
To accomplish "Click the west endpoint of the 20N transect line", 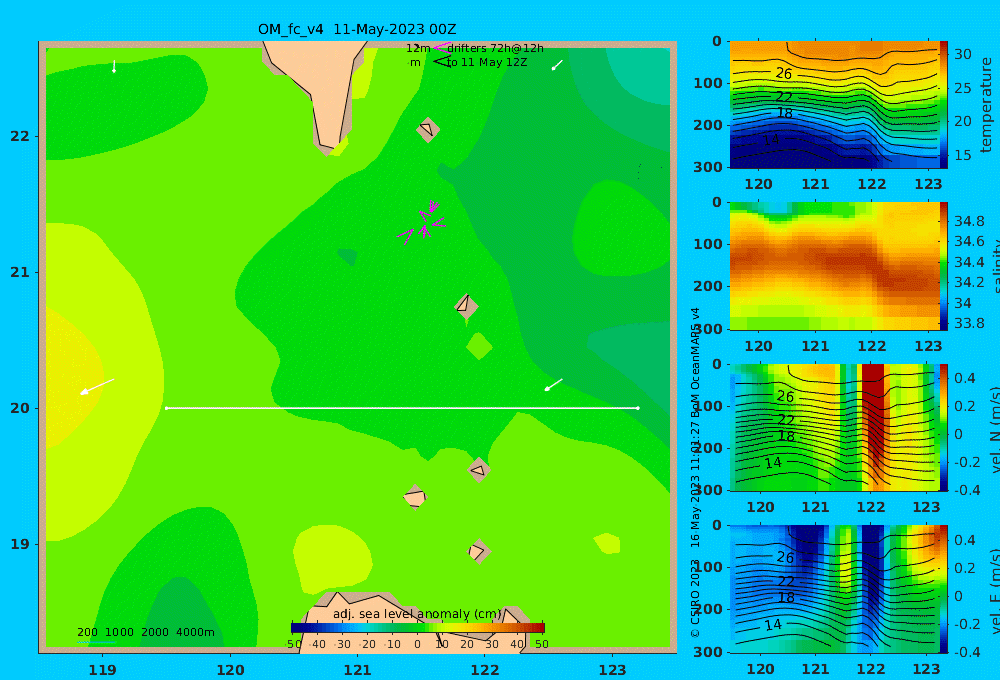I will click(166, 408).
